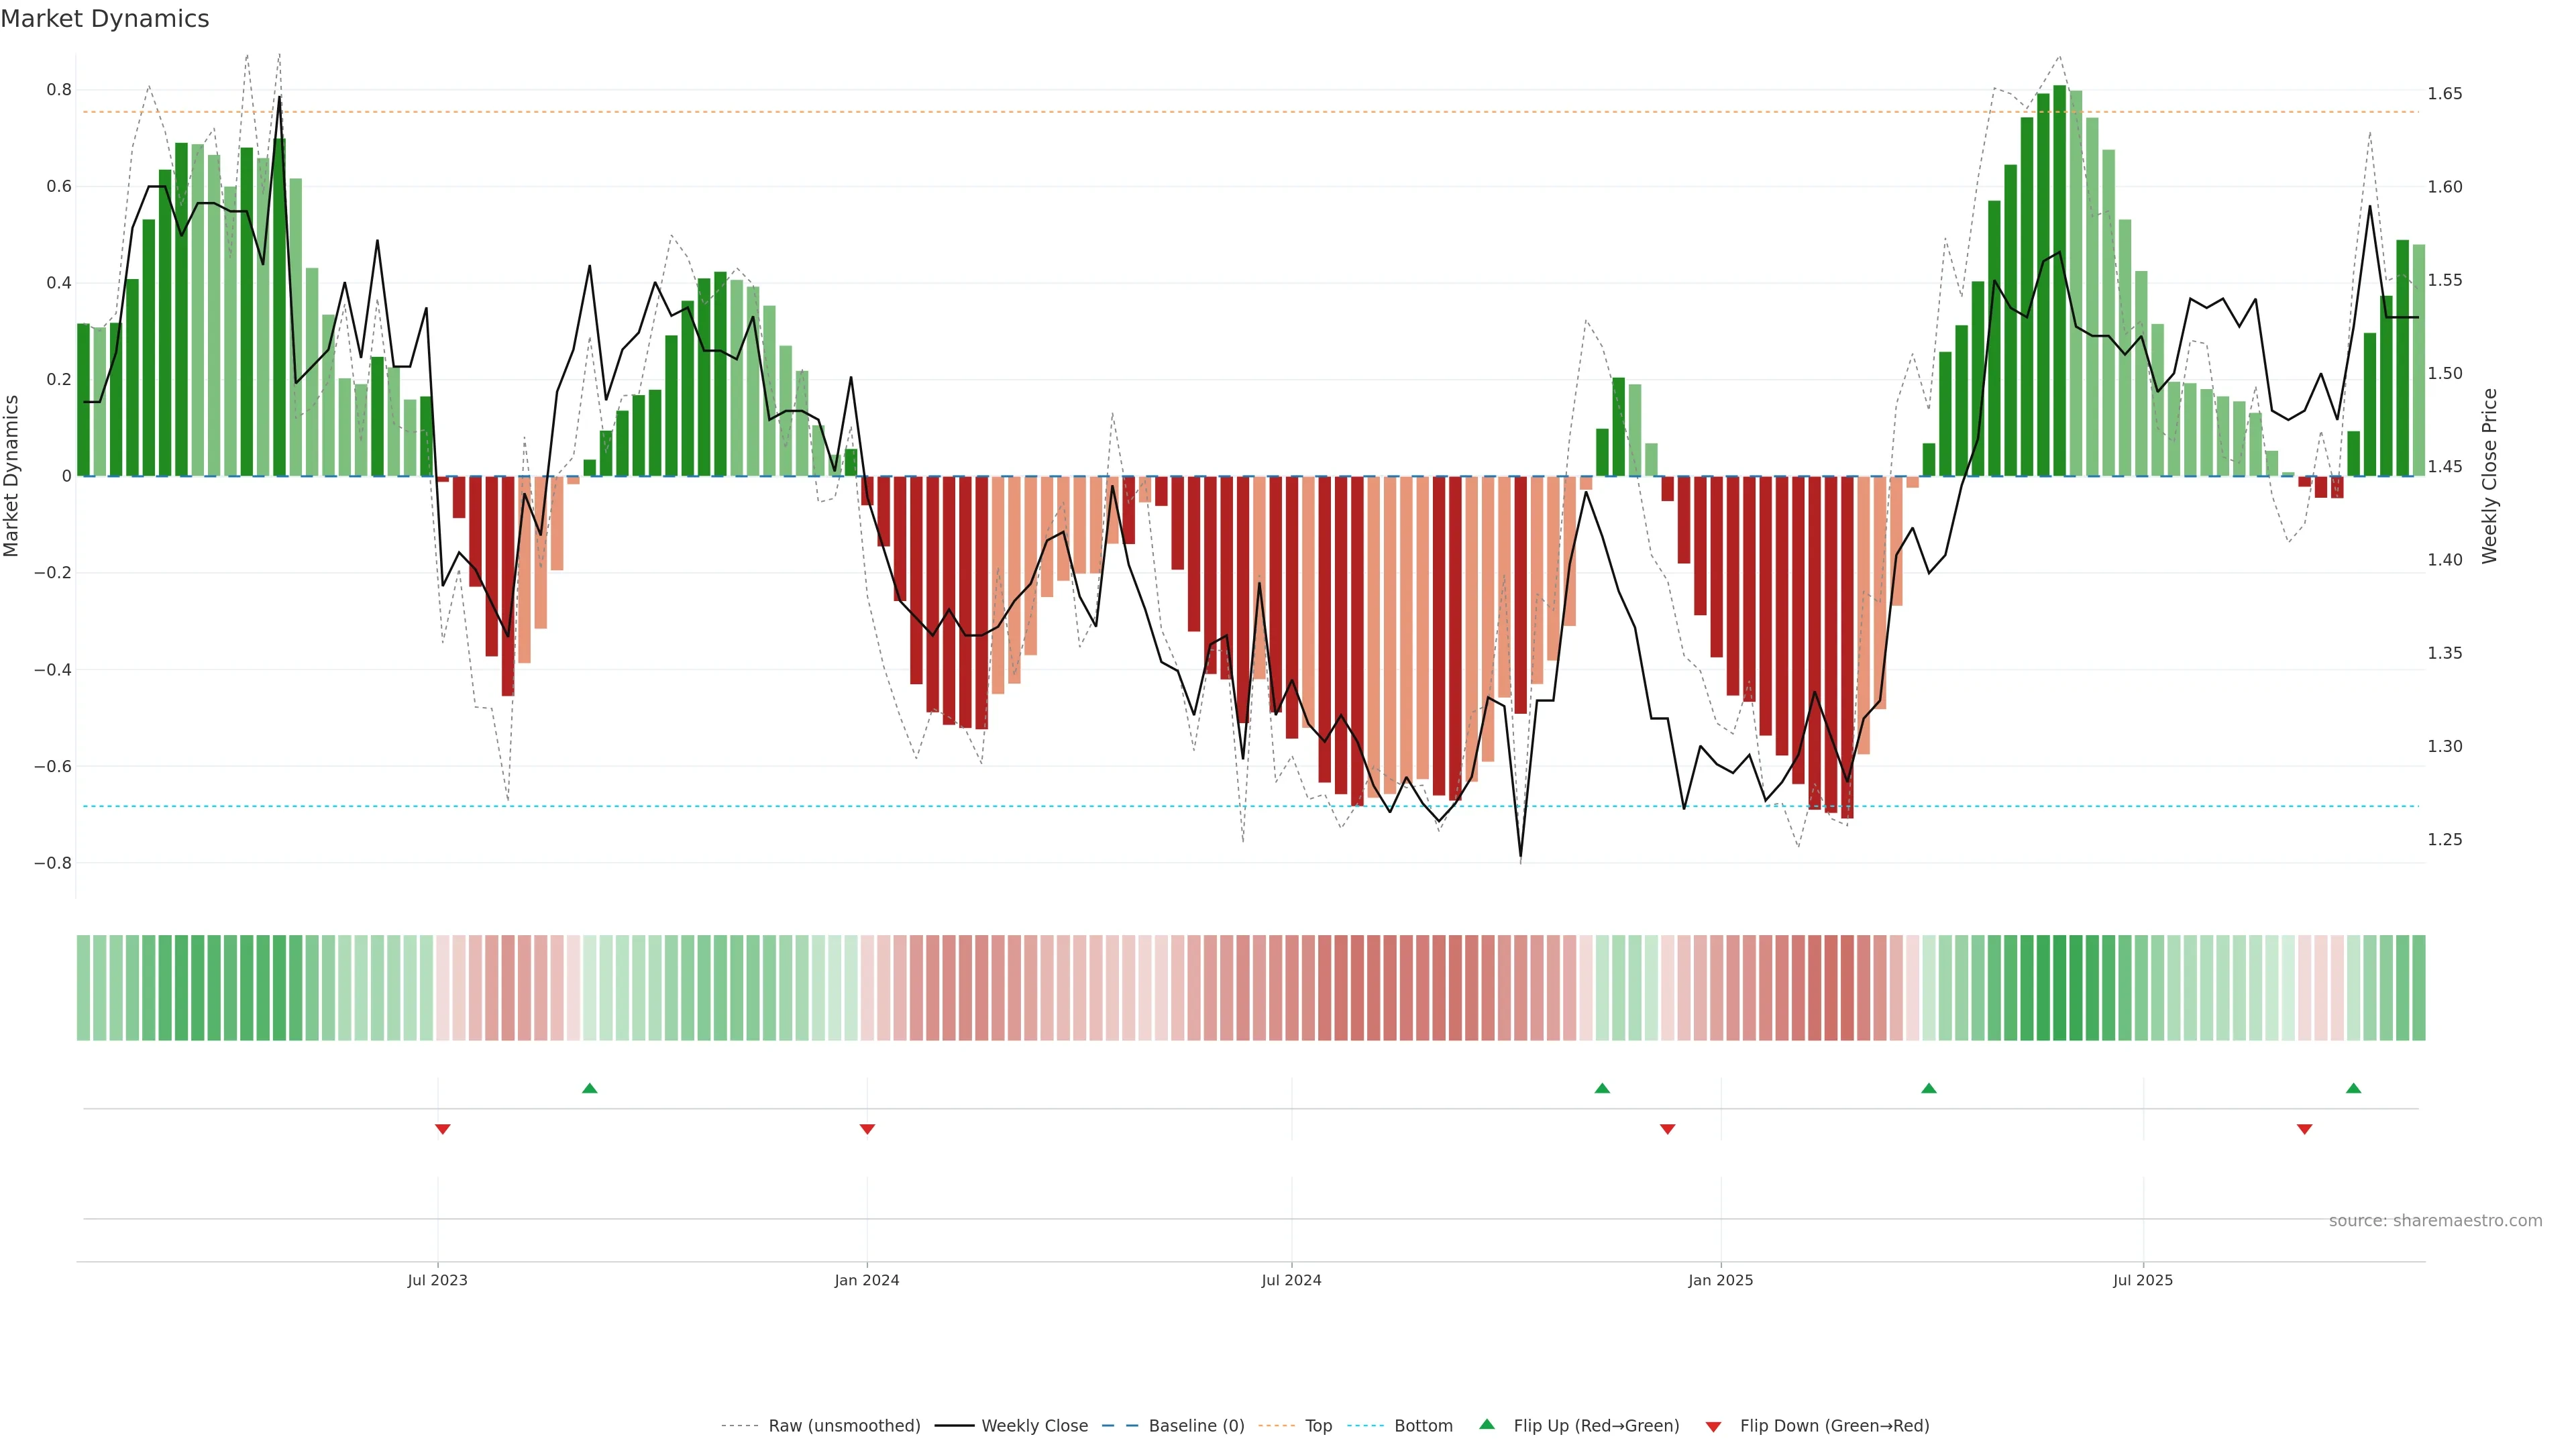Click the Weekly Close Price axis title
2576x1449 pixels.
pyautogui.click(x=2490, y=476)
